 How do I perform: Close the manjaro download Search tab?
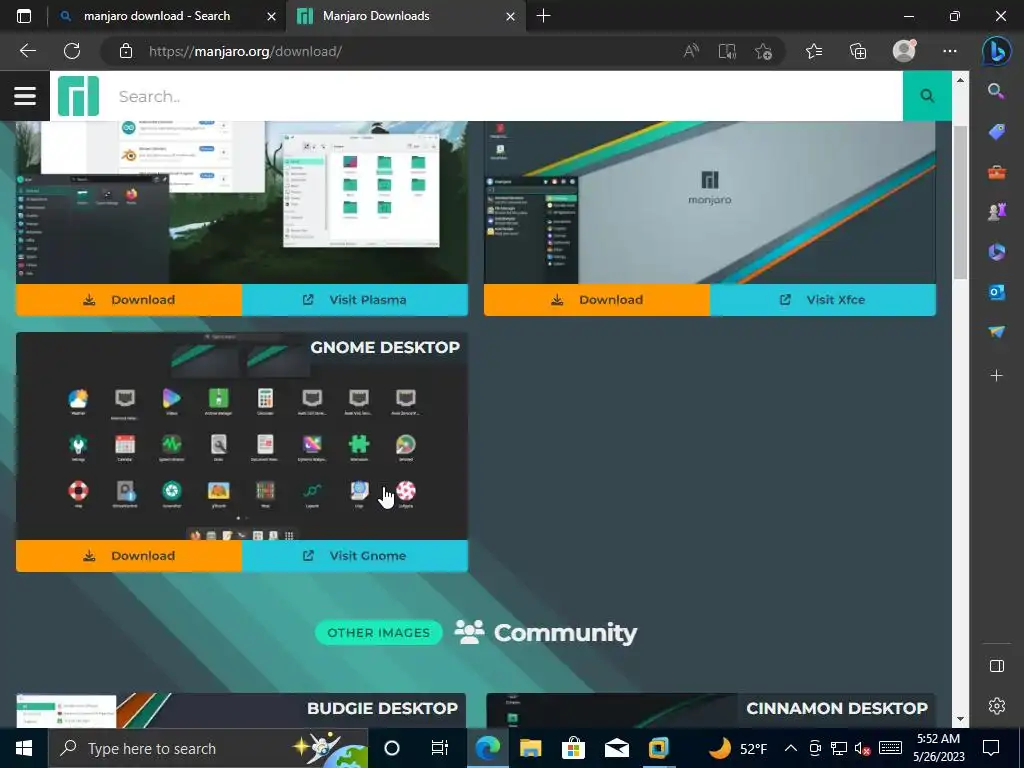pos(271,16)
